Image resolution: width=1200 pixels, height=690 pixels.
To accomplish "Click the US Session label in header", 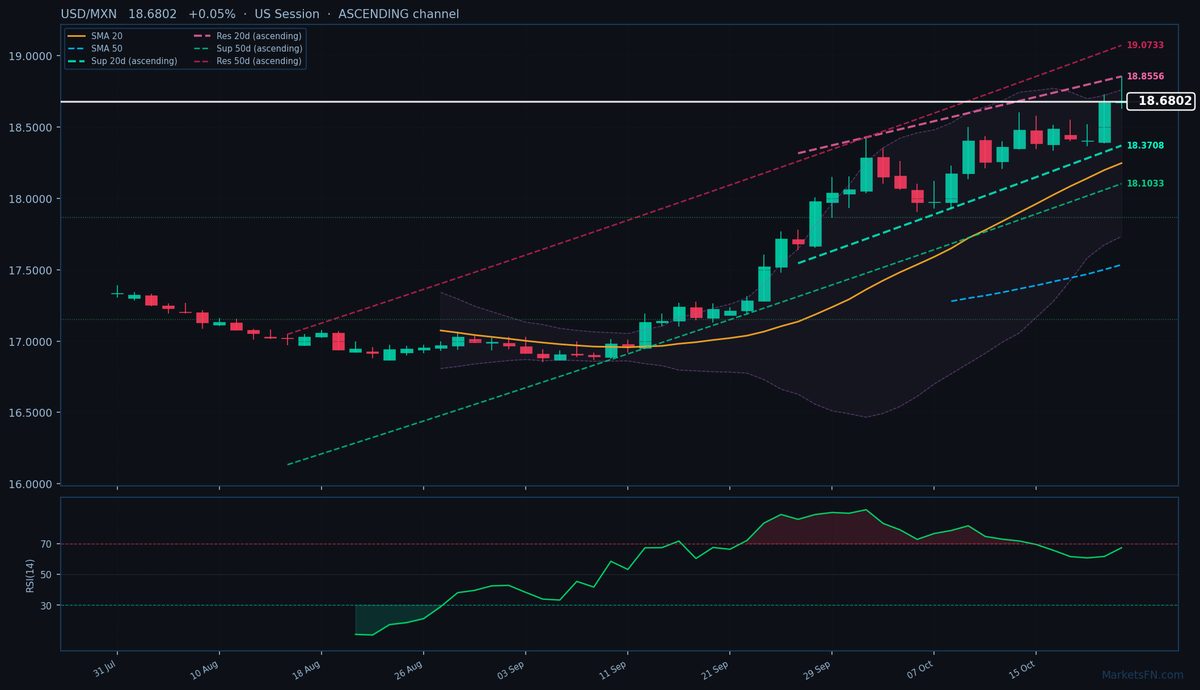I will [x=285, y=14].
